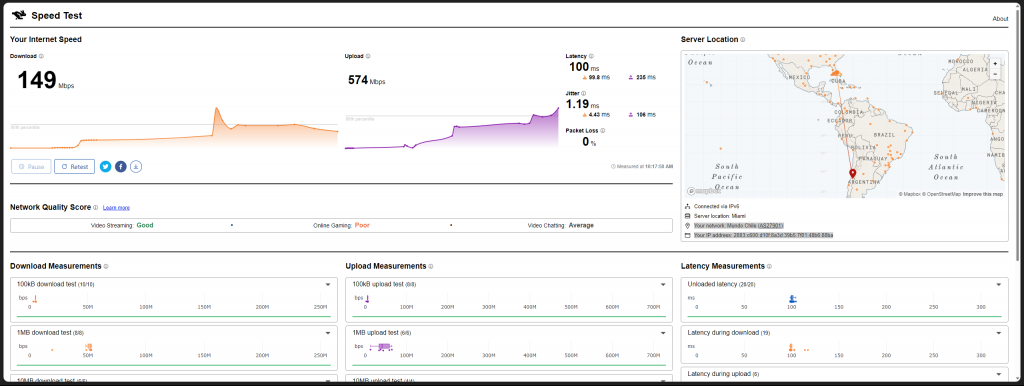This screenshot has width=1024, height=386.
Task: Click the Mapbox logo on the map
Action: tap(704, 191)
